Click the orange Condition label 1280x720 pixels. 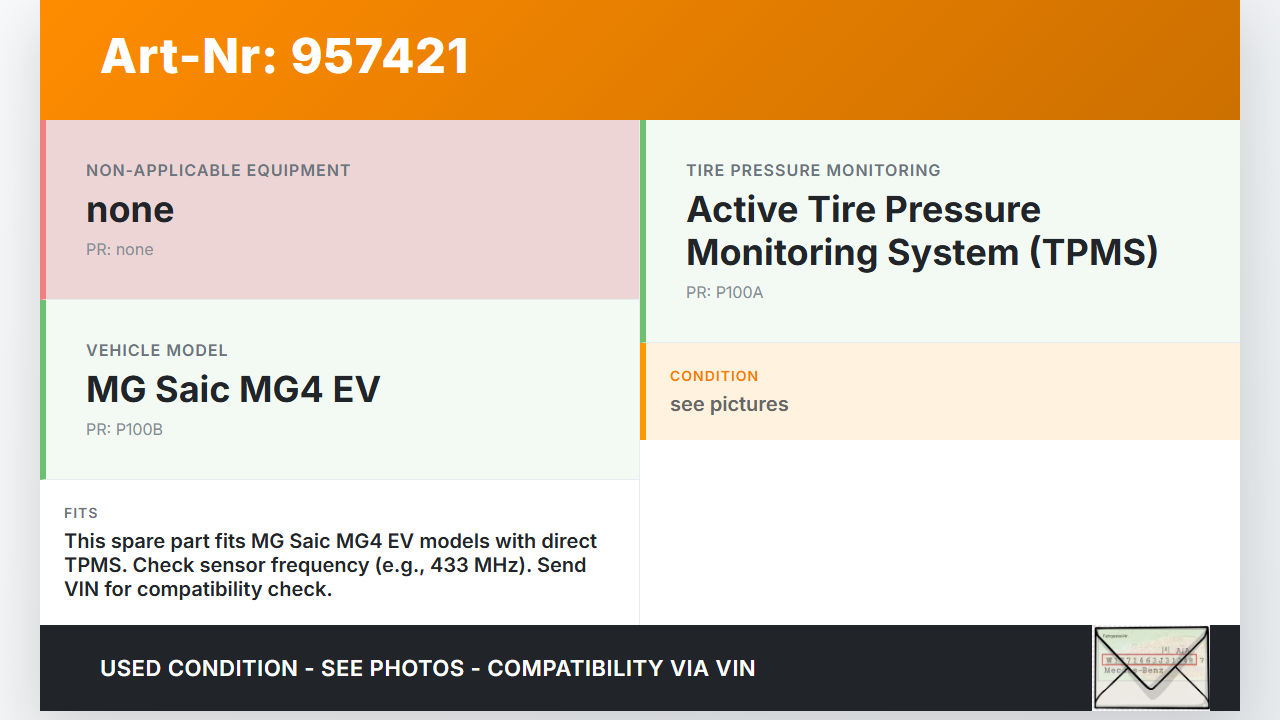(x=714, y=376)
